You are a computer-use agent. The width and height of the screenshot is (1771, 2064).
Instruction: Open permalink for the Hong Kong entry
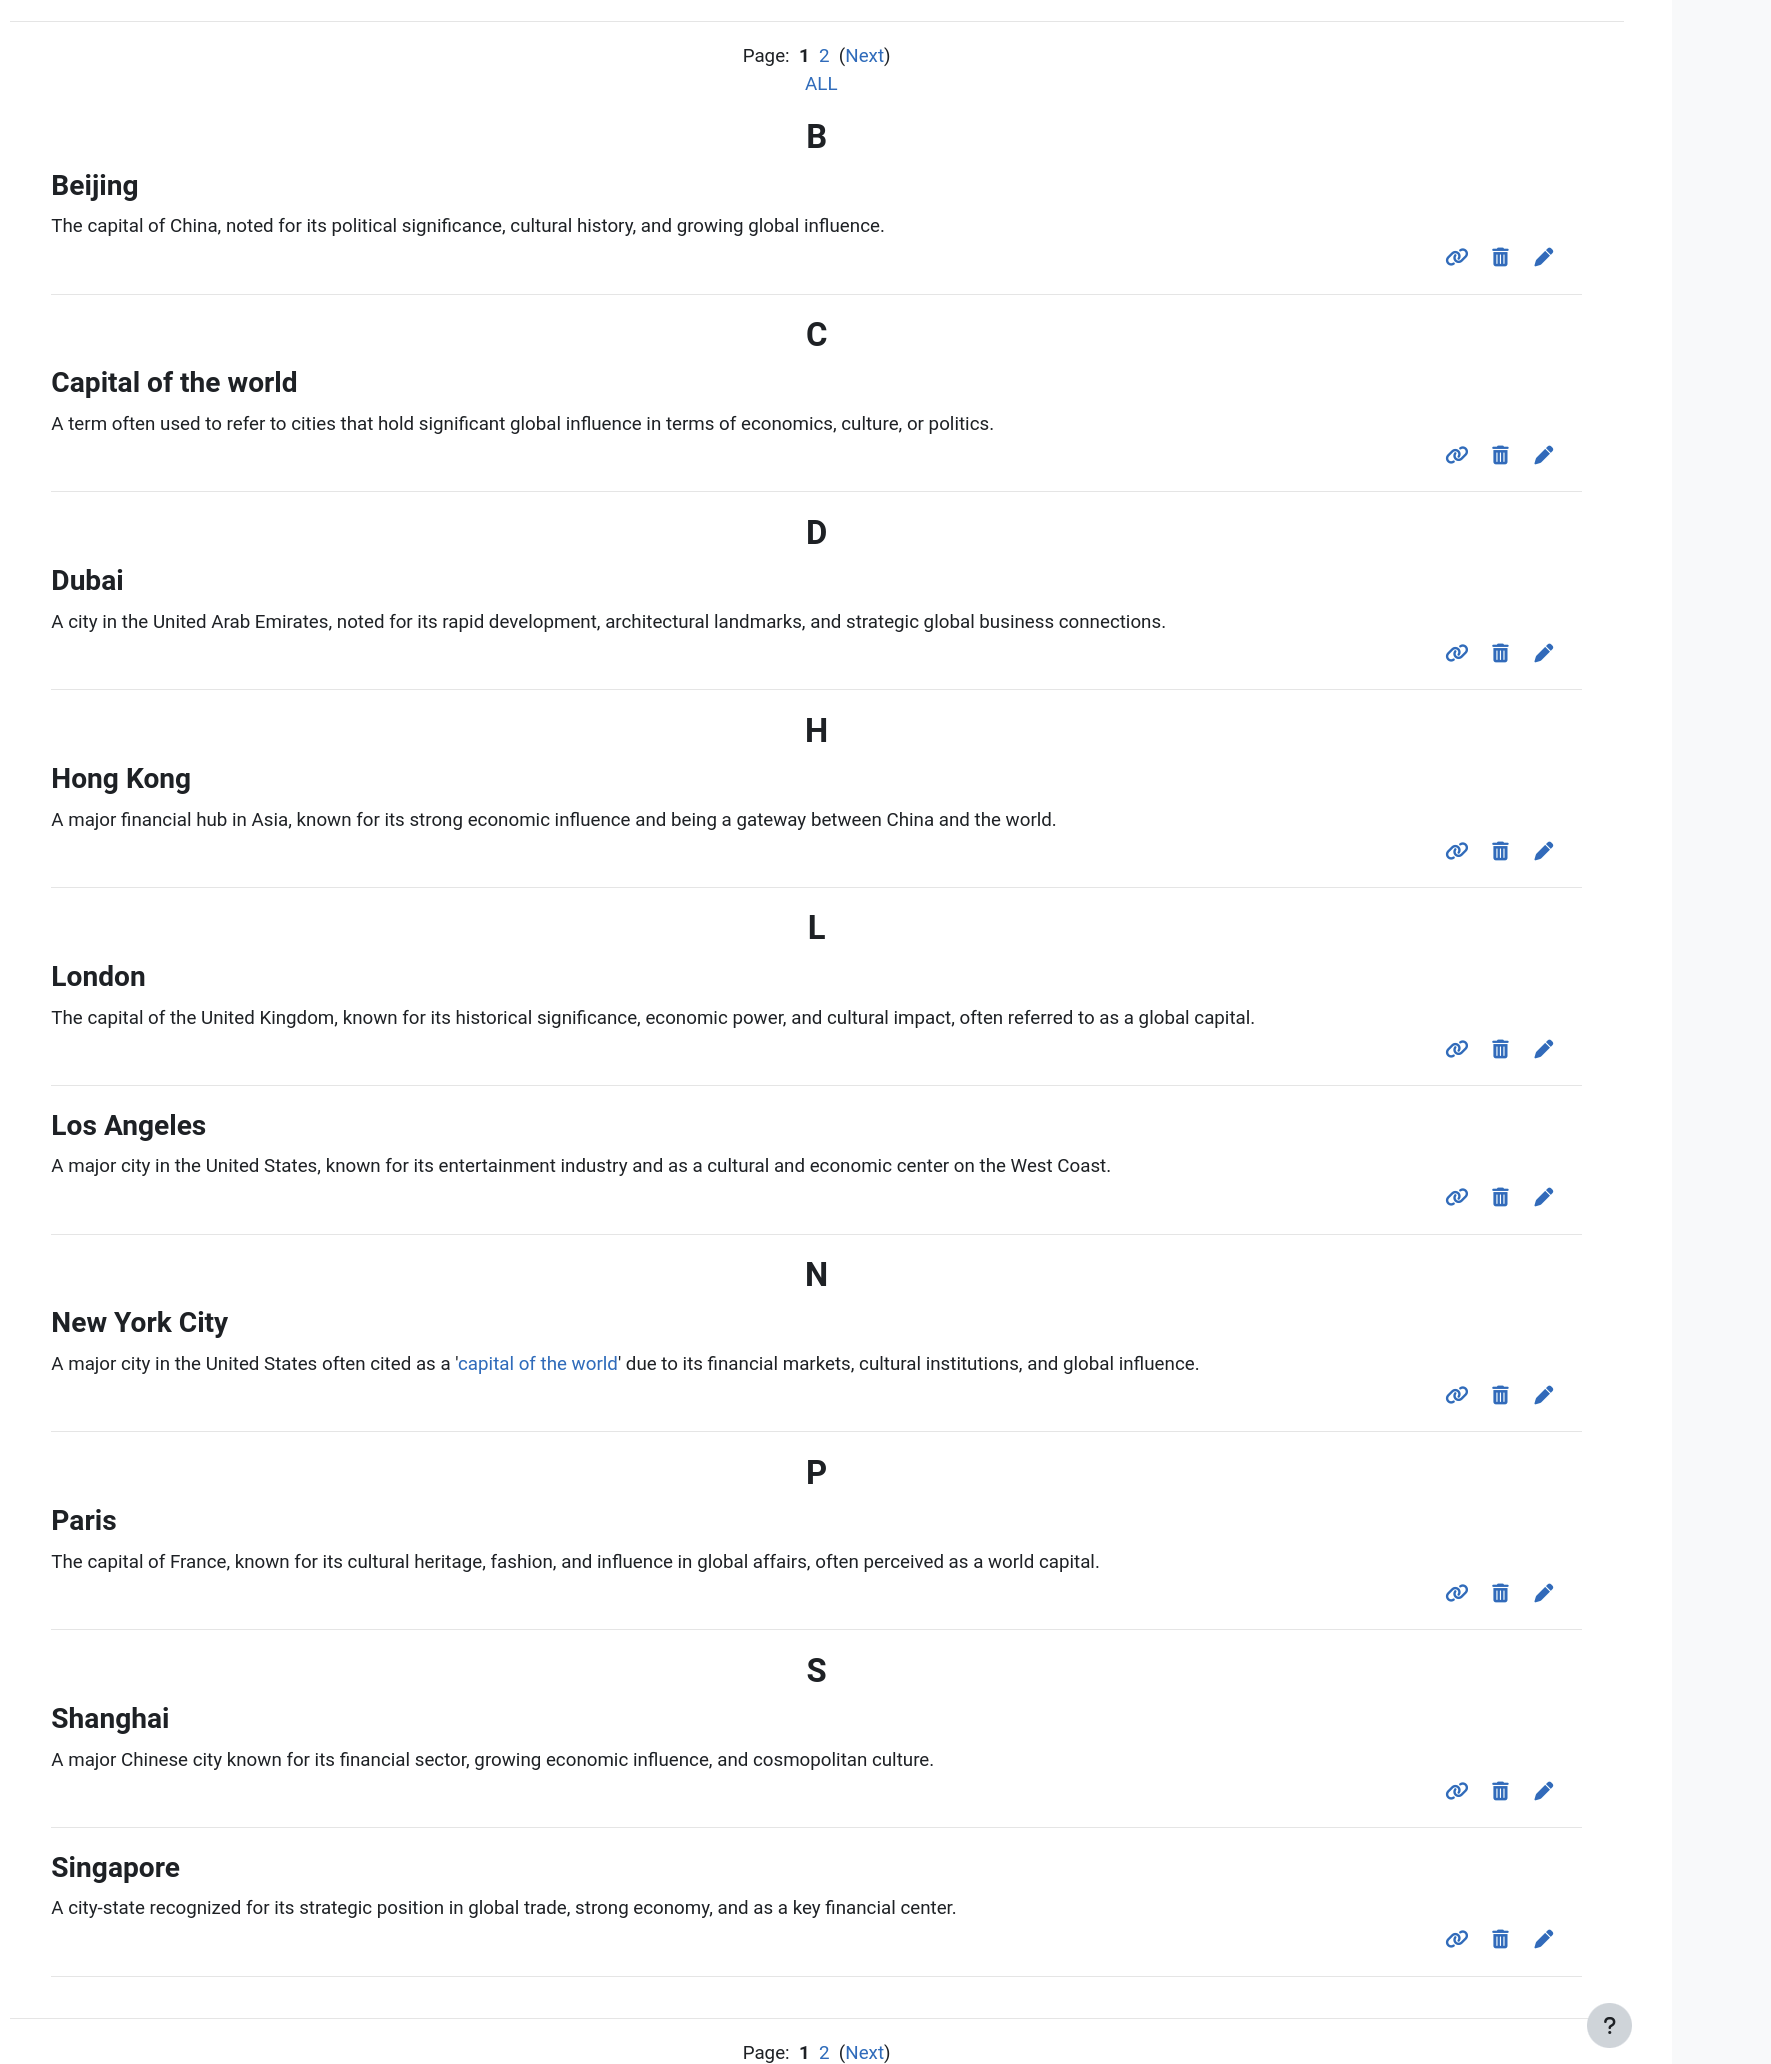tap(1457, 851)
